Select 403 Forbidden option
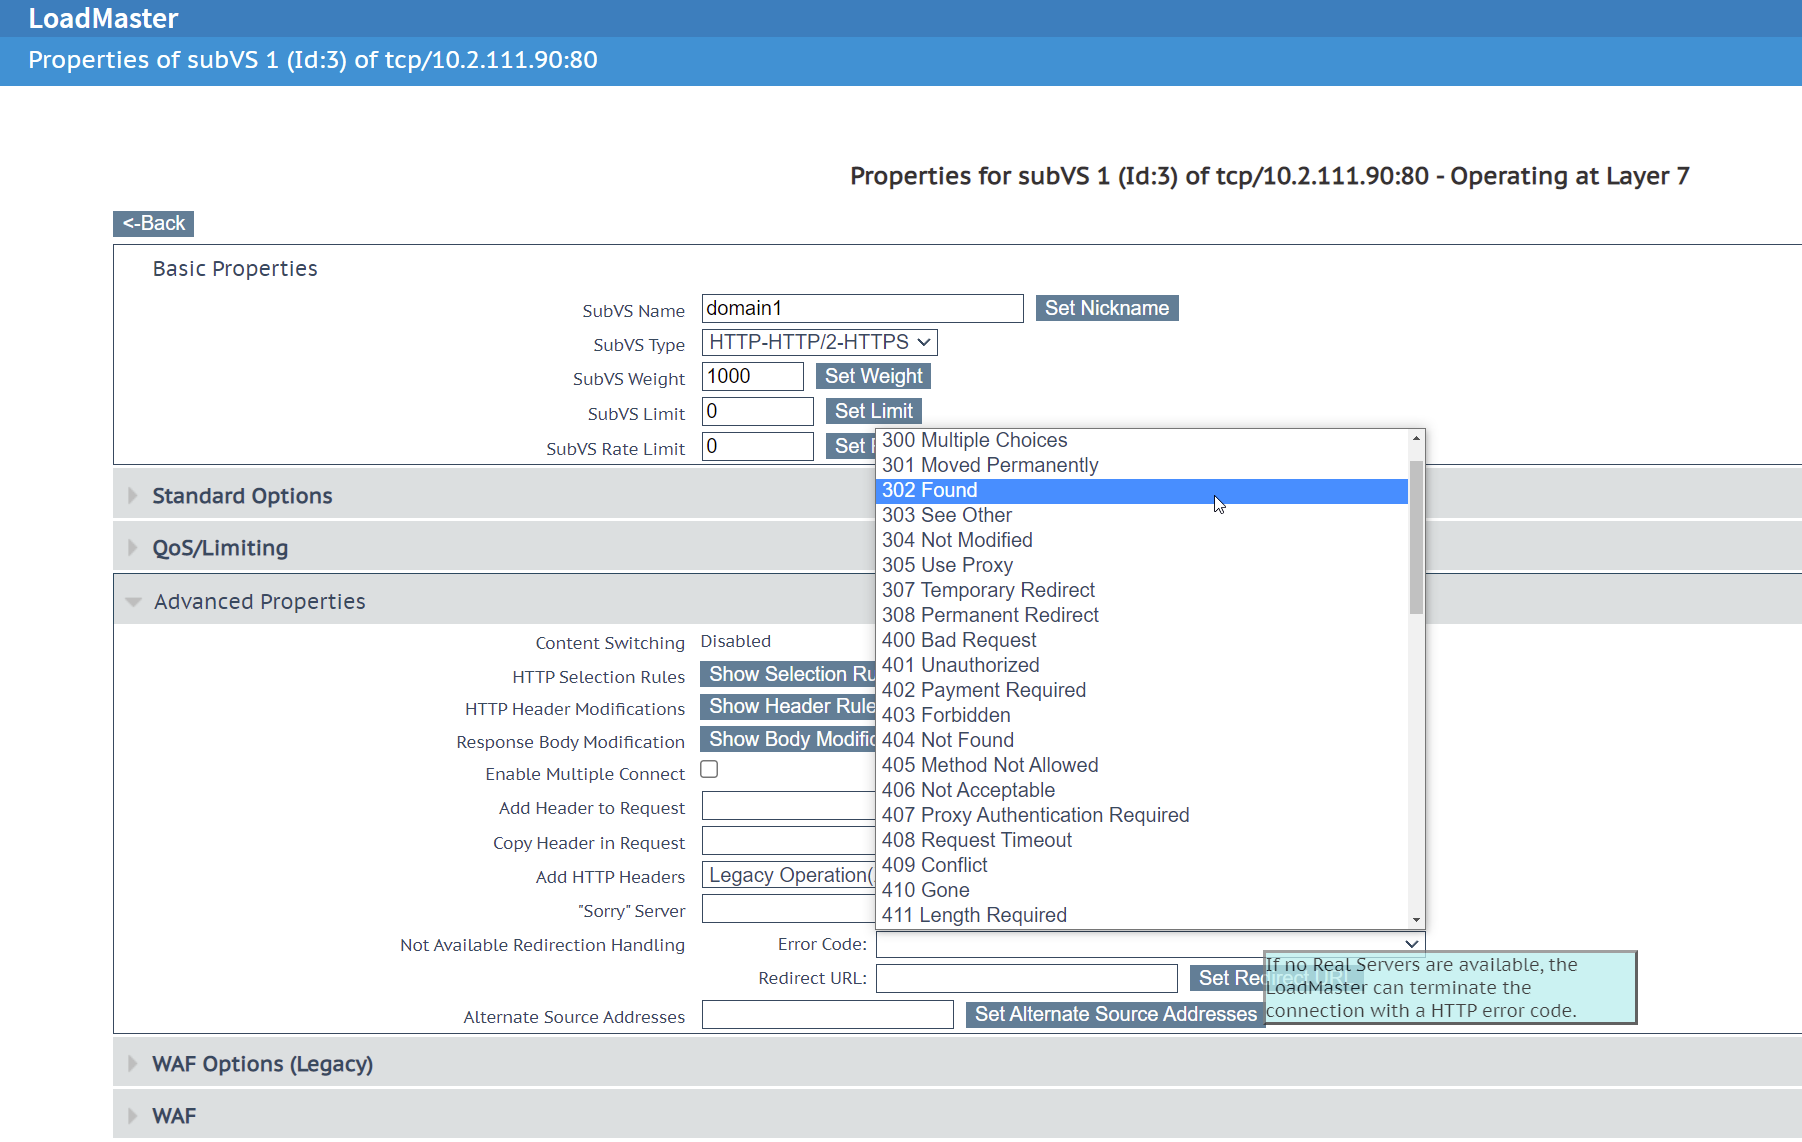 (1142, 715)
